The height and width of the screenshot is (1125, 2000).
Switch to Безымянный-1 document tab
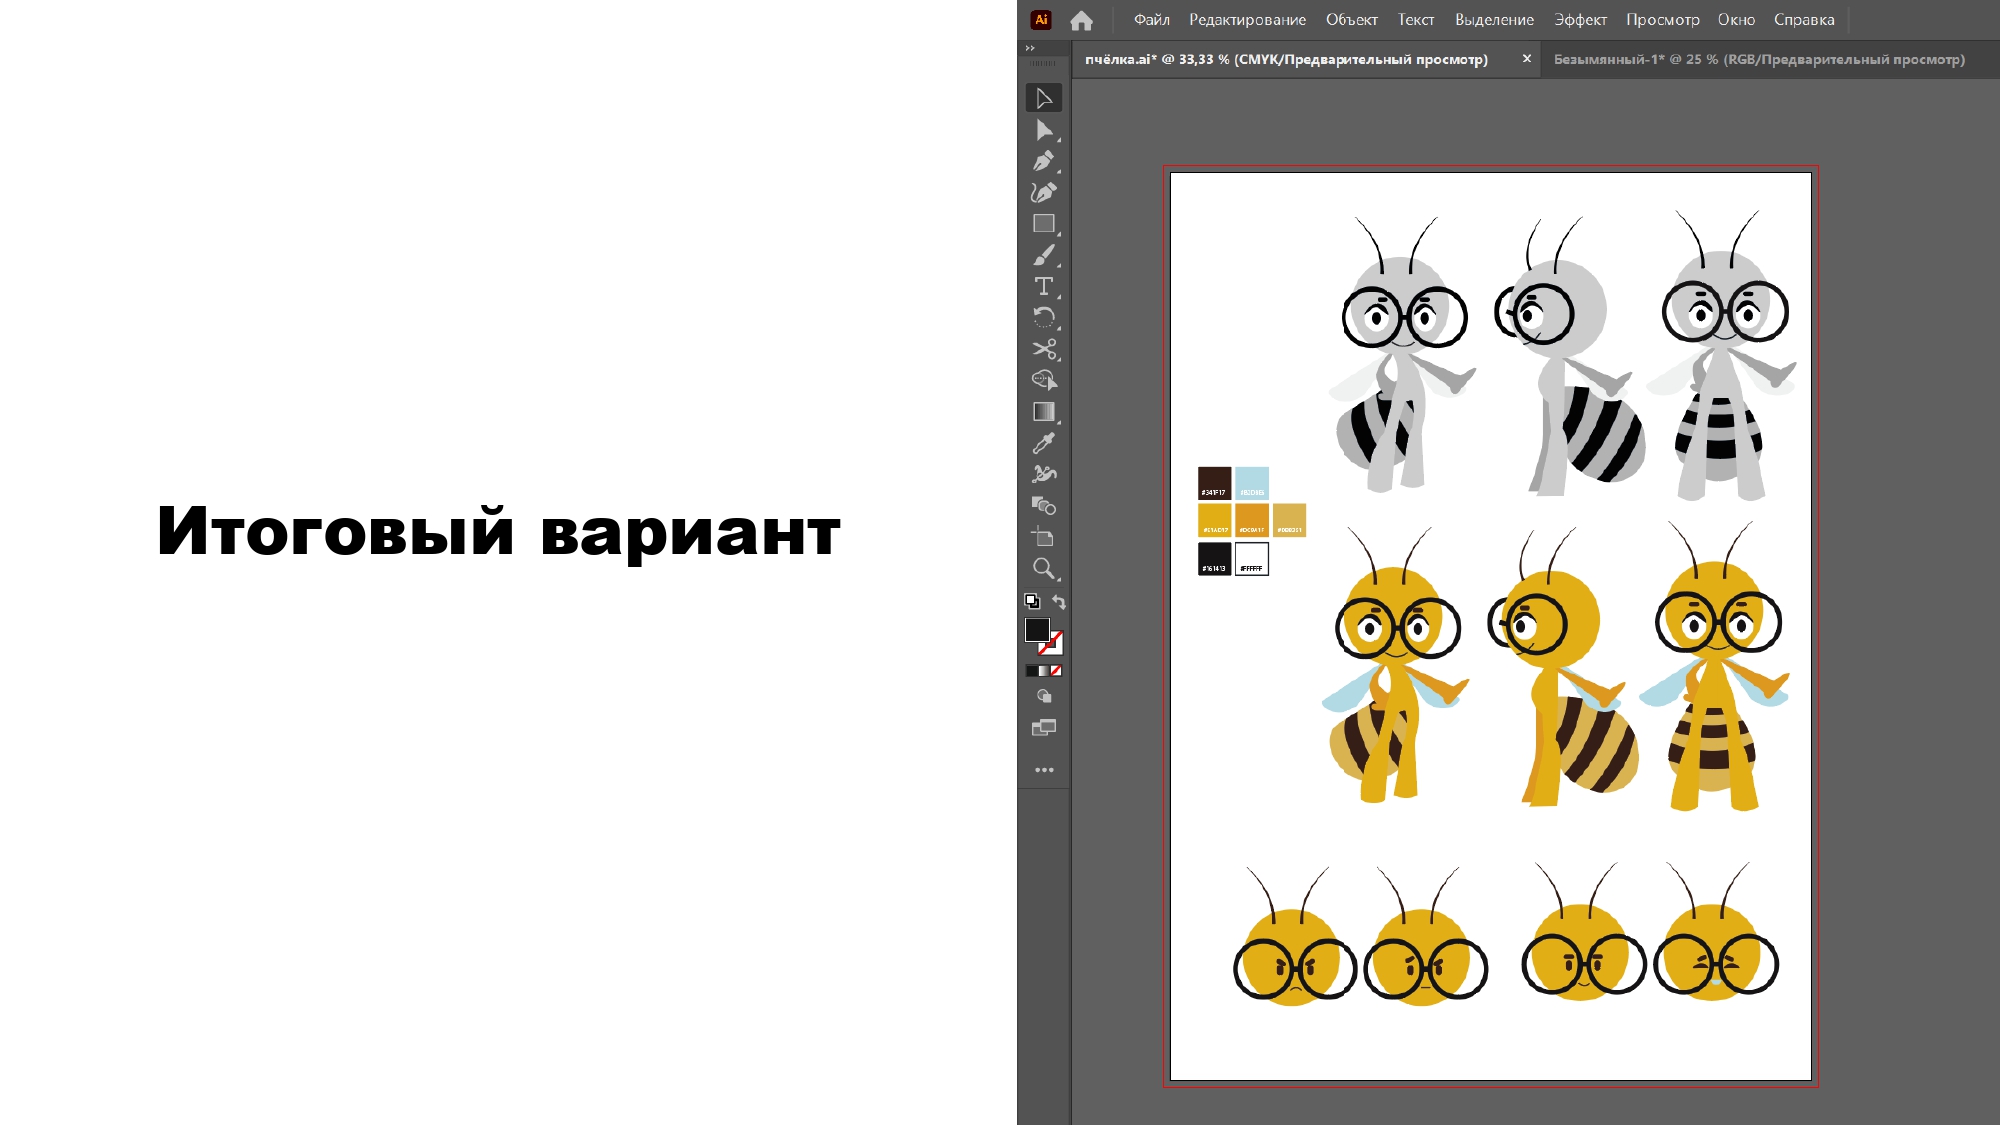click(1758, 60)
